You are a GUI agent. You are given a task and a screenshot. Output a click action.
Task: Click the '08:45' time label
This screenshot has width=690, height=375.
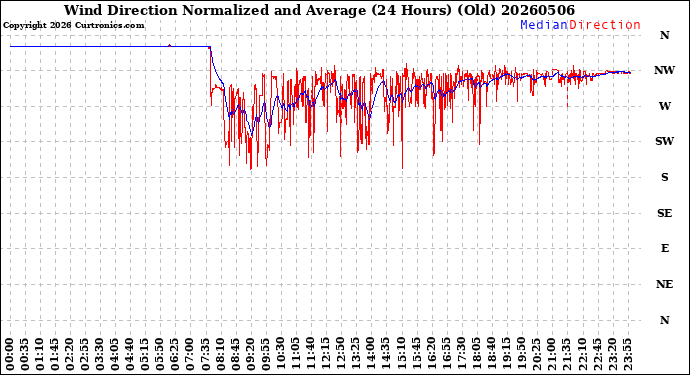click(235, 355)
